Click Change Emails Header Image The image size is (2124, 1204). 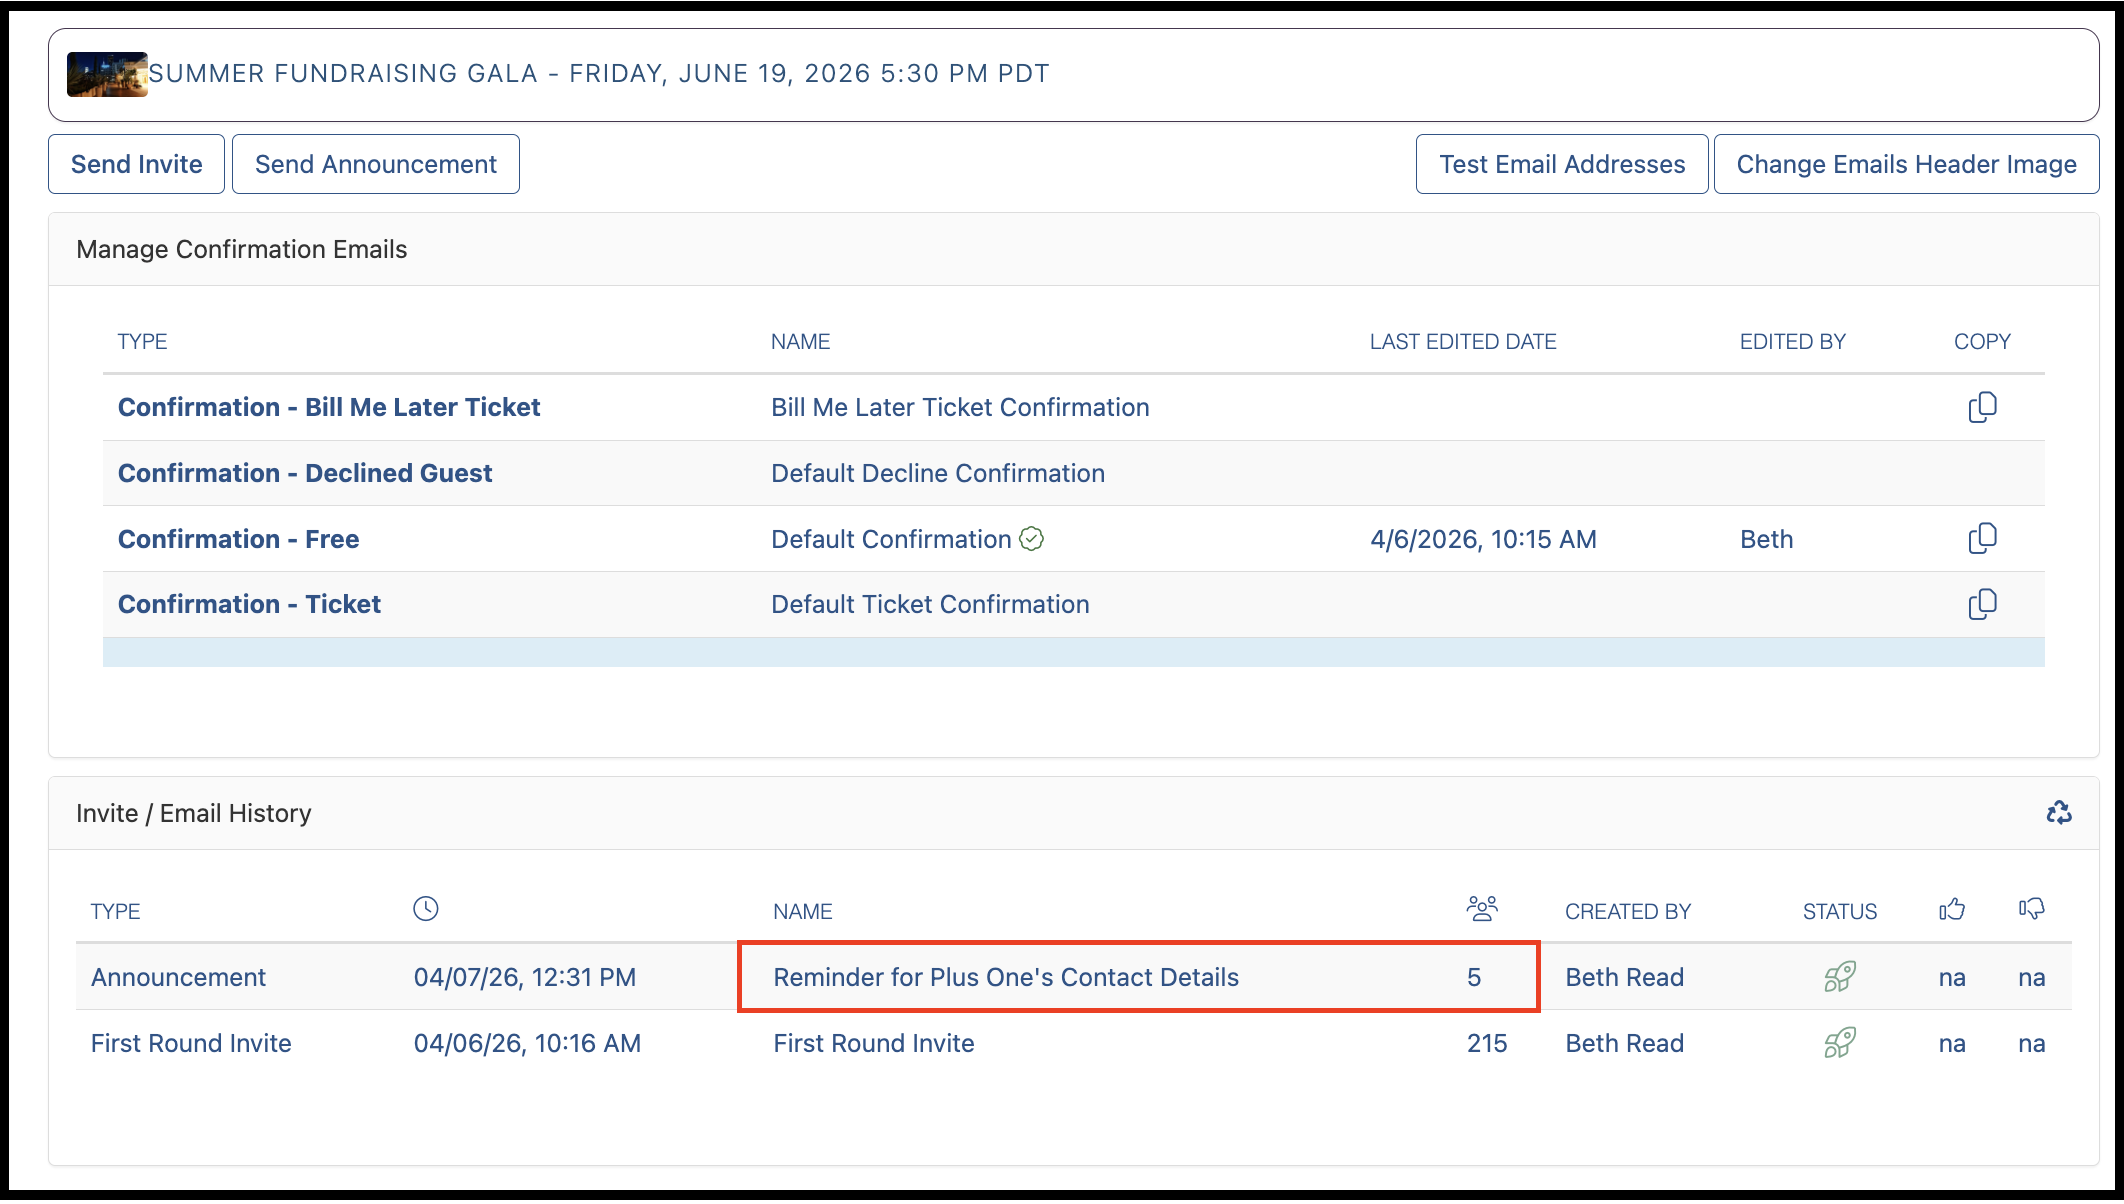(1906, 164)
